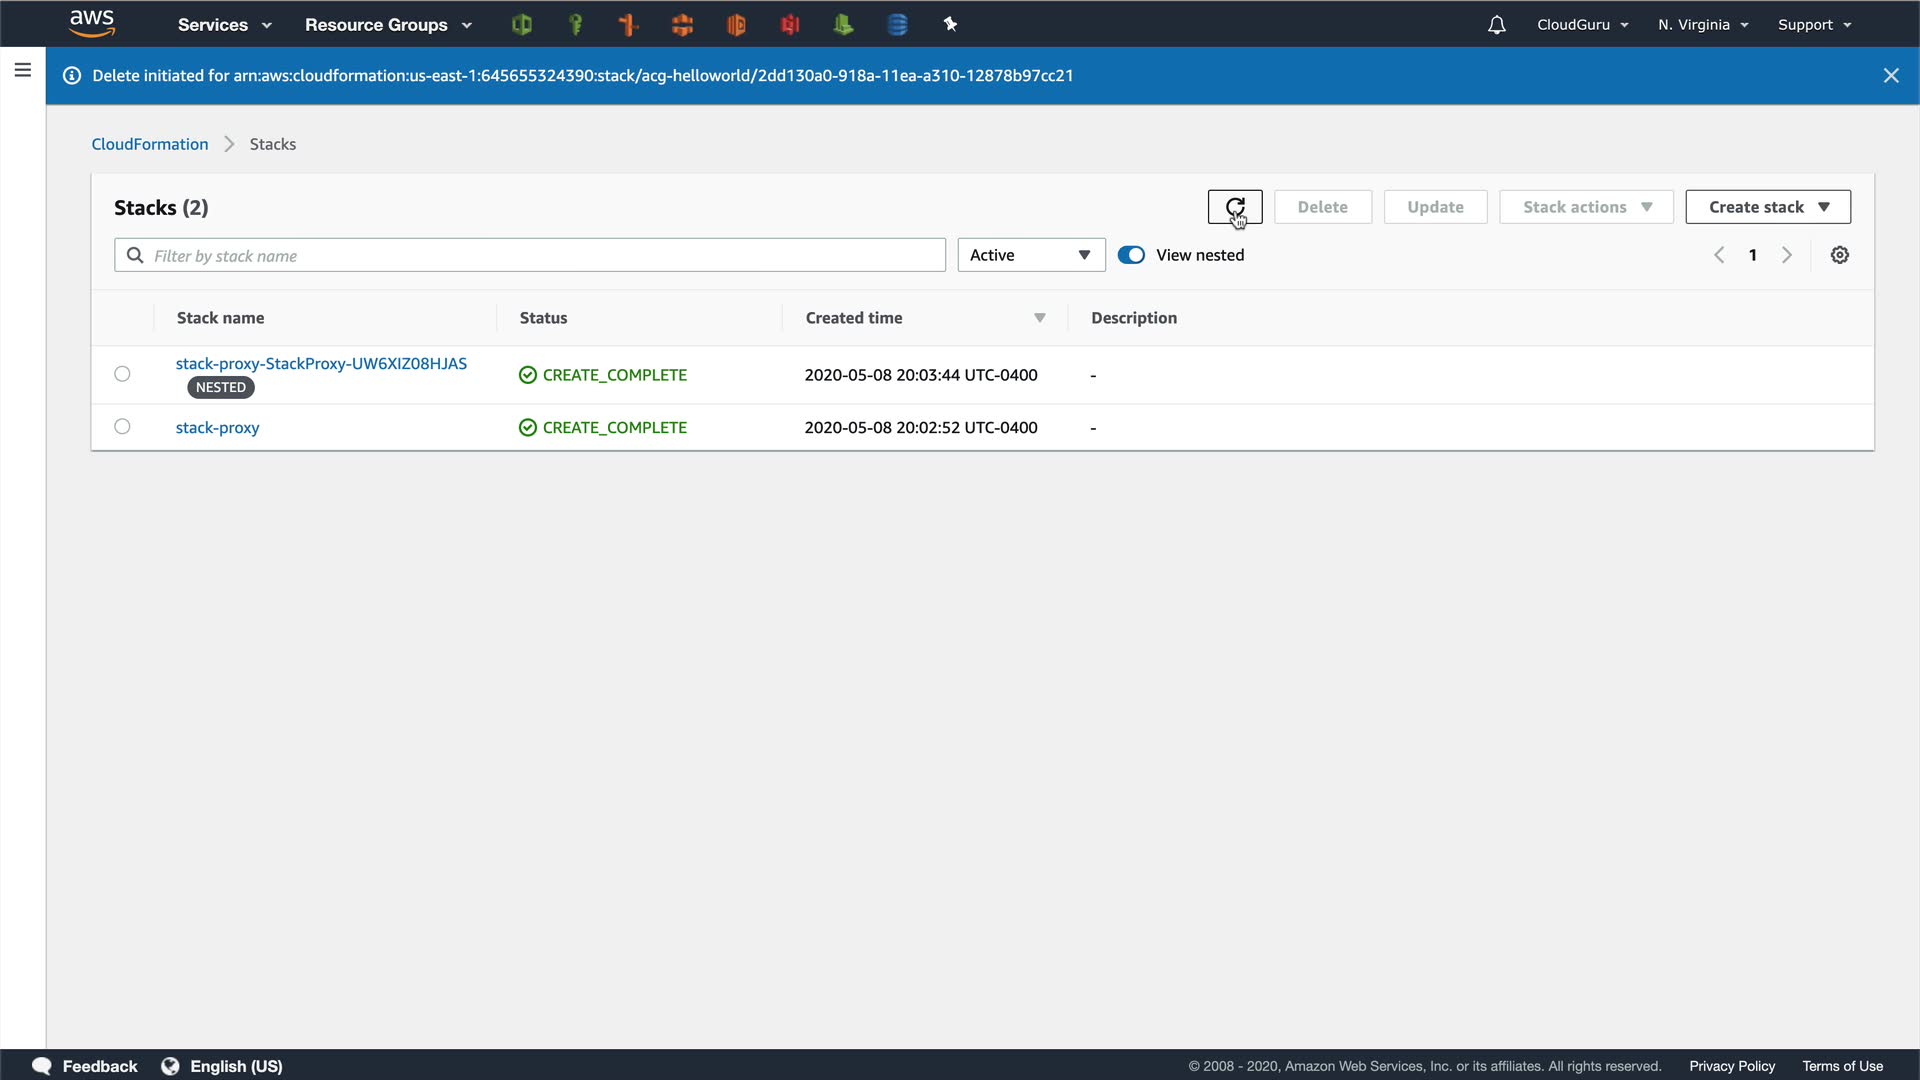
Task: Open the stack-proxy stack link
Action: [217, 428]
